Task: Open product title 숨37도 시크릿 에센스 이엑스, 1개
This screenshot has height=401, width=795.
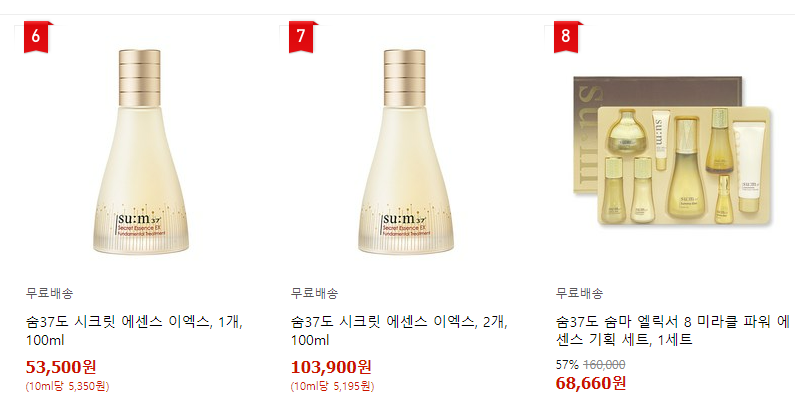Action: pyautogui.click(x=134, y=331)
